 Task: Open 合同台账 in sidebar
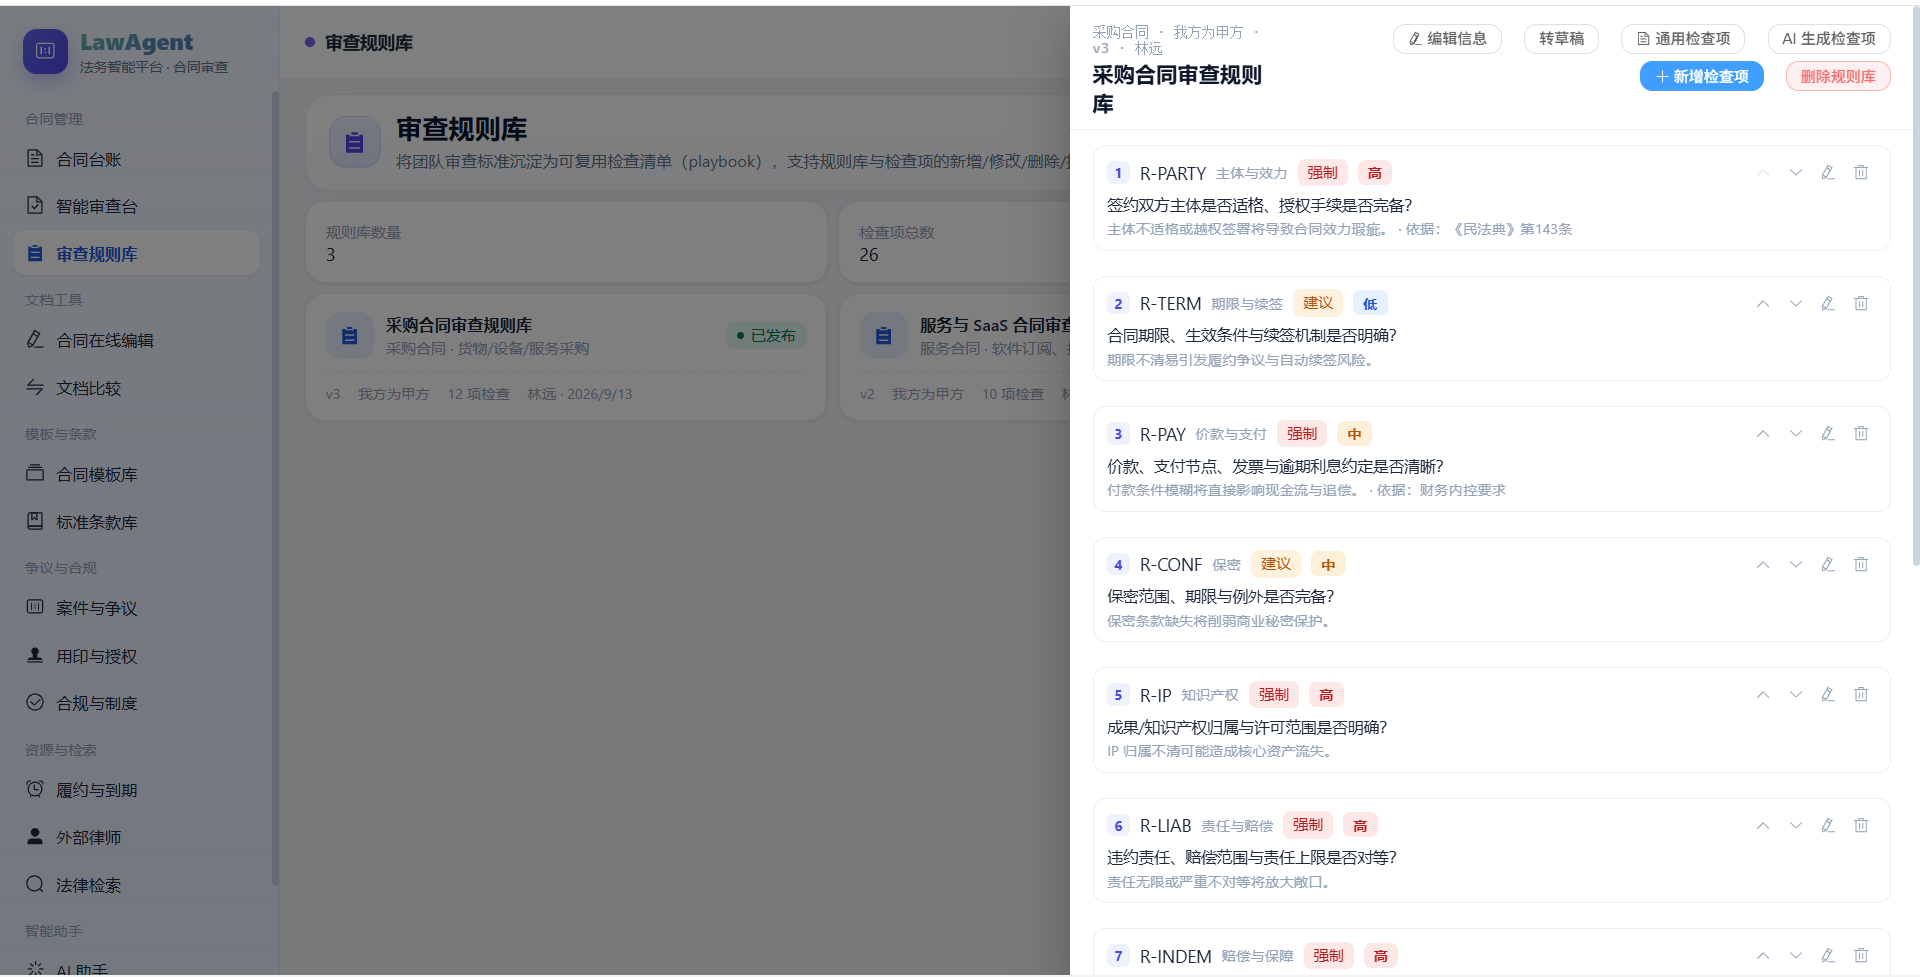(137, 159)
